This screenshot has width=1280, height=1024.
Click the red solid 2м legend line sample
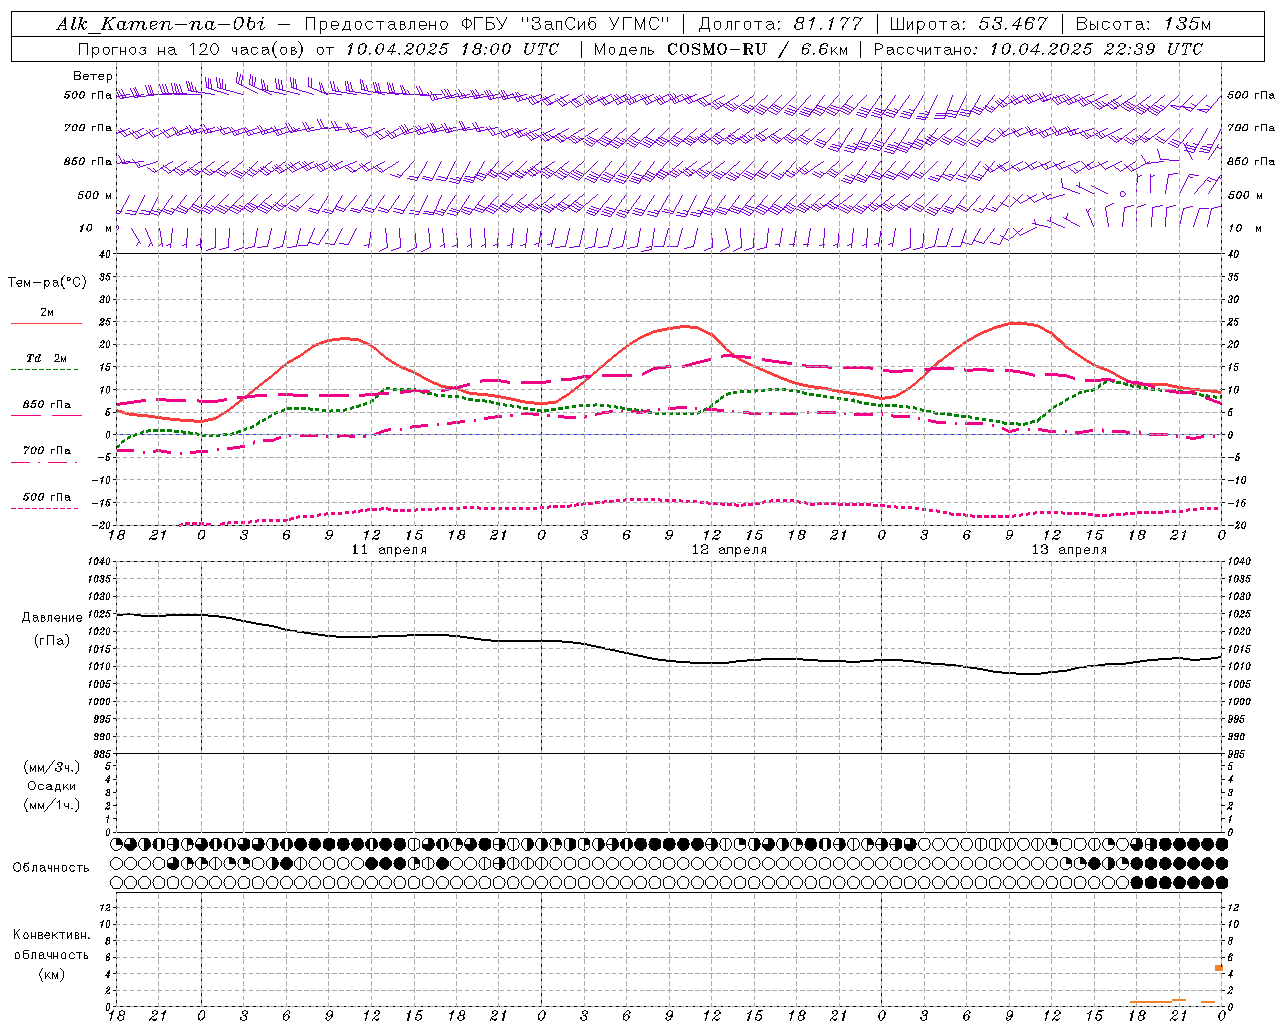point(46,324)
